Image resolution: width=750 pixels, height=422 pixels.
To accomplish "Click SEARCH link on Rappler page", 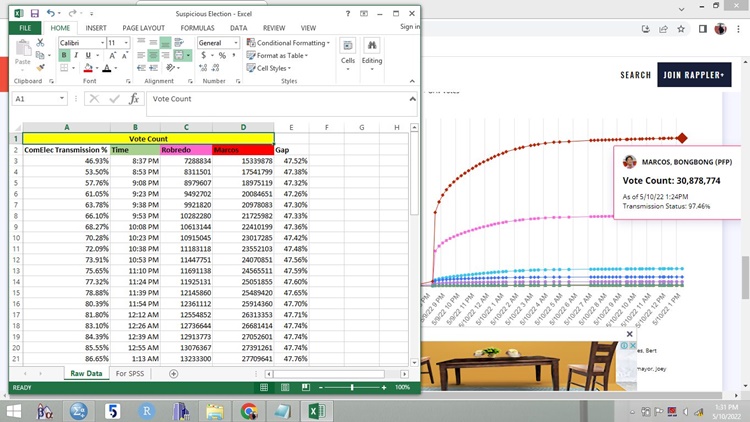I will (636, 75).
